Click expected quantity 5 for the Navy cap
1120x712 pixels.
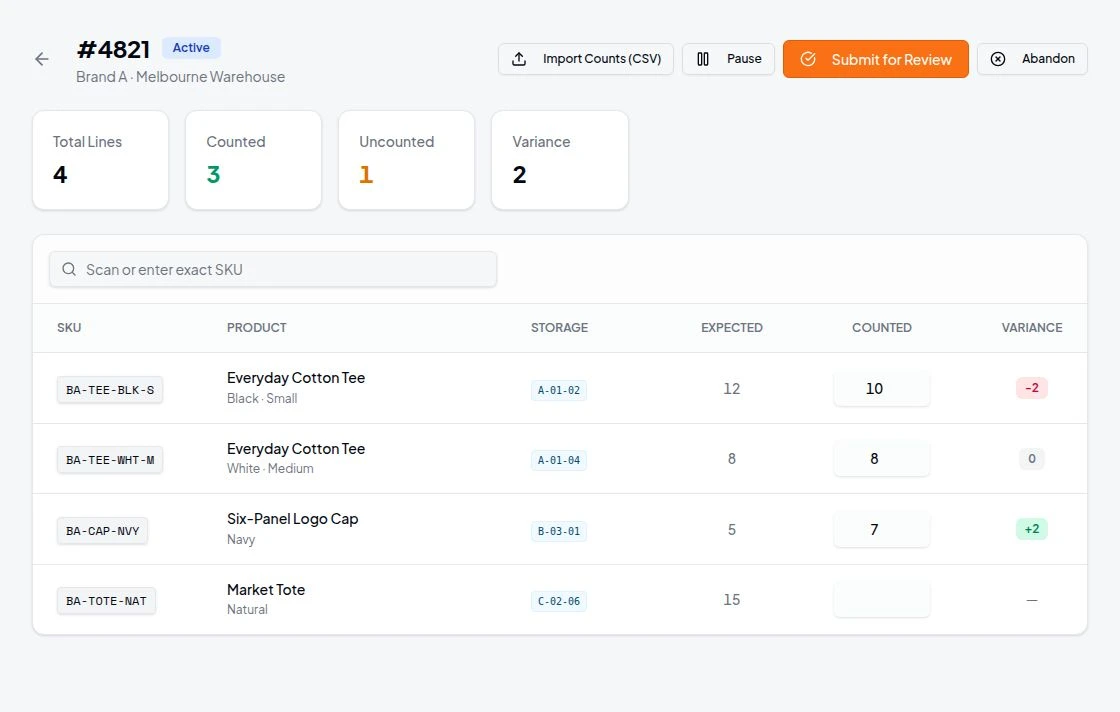[731, 530]
